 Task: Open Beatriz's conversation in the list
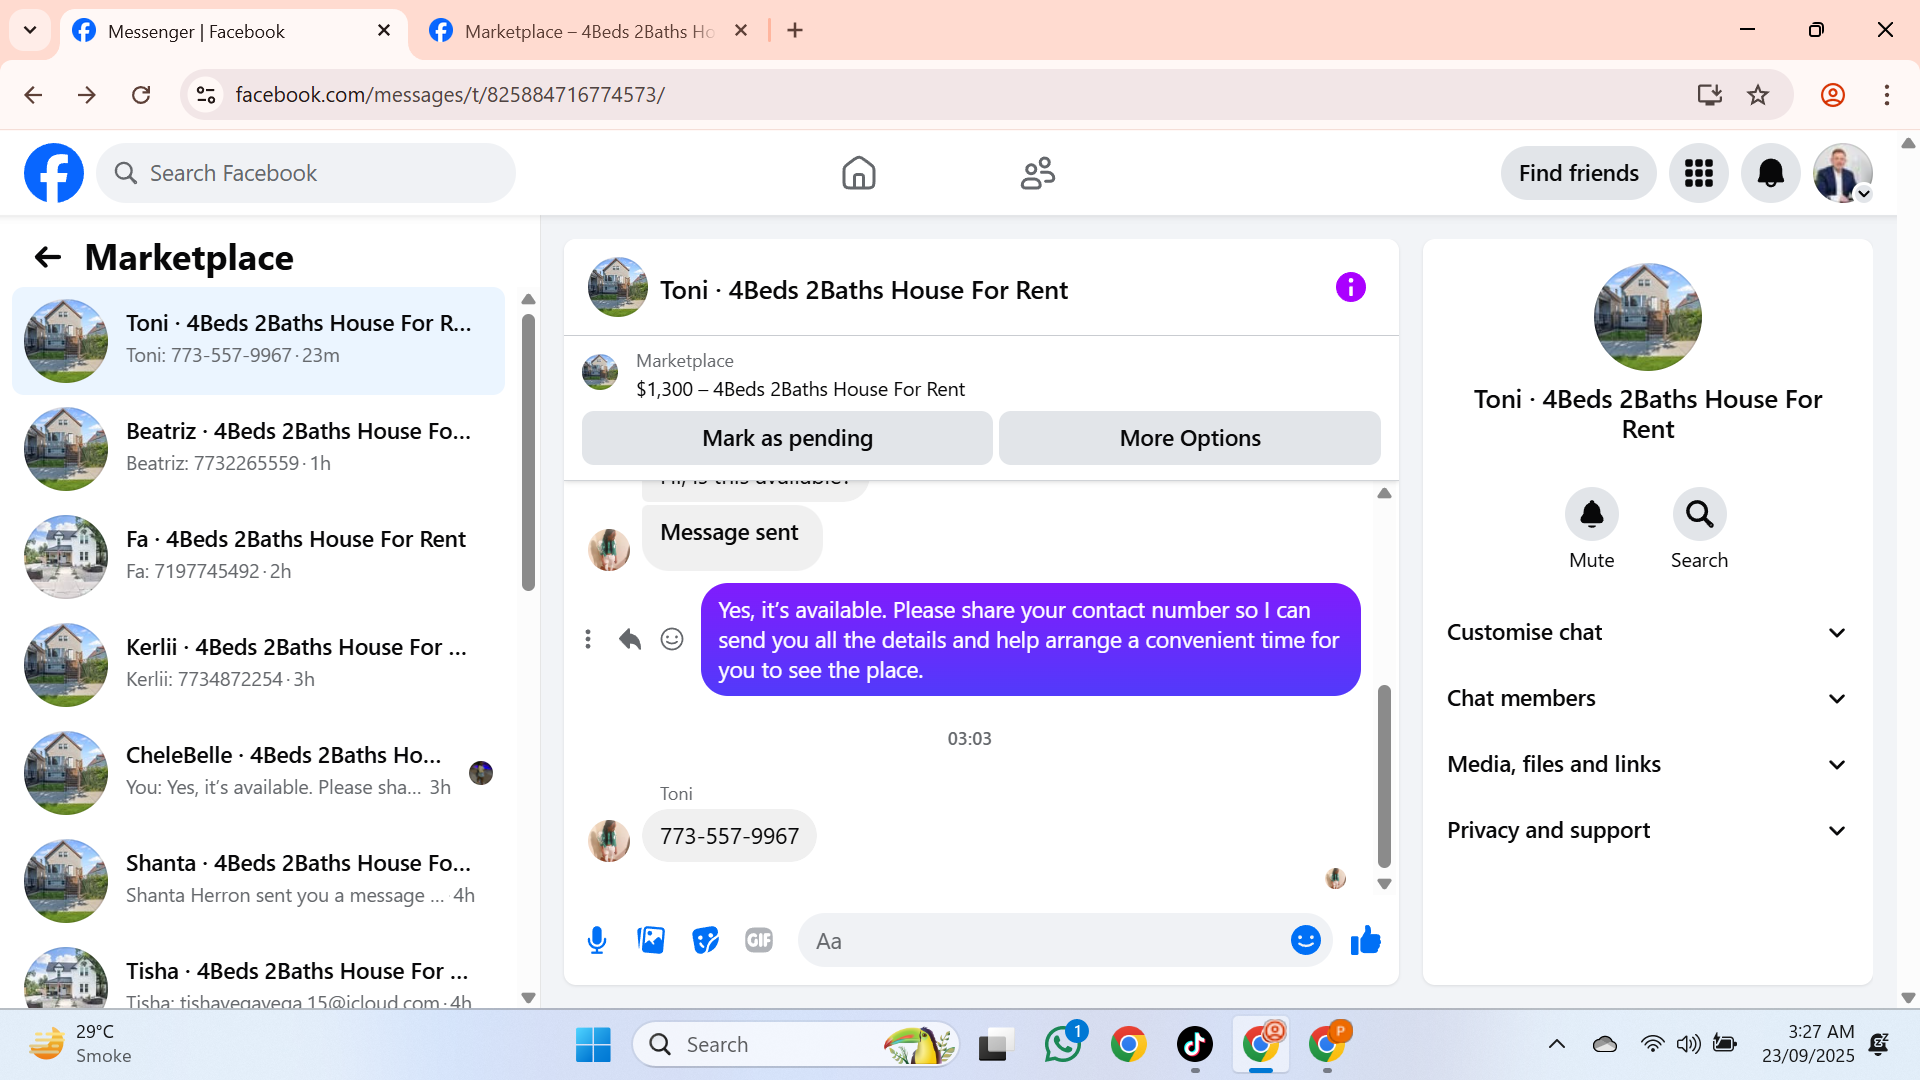258,449
